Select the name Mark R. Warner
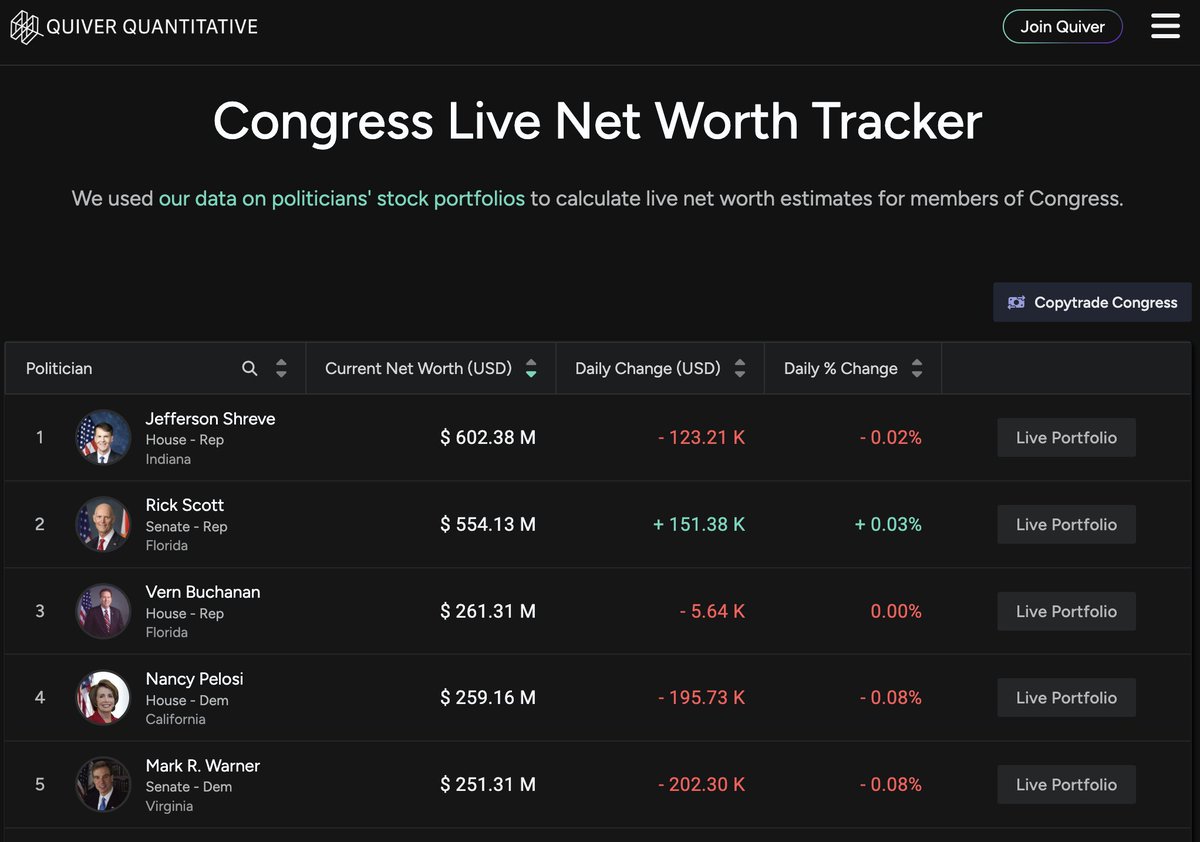1200x842 pixels. point(203,766)
